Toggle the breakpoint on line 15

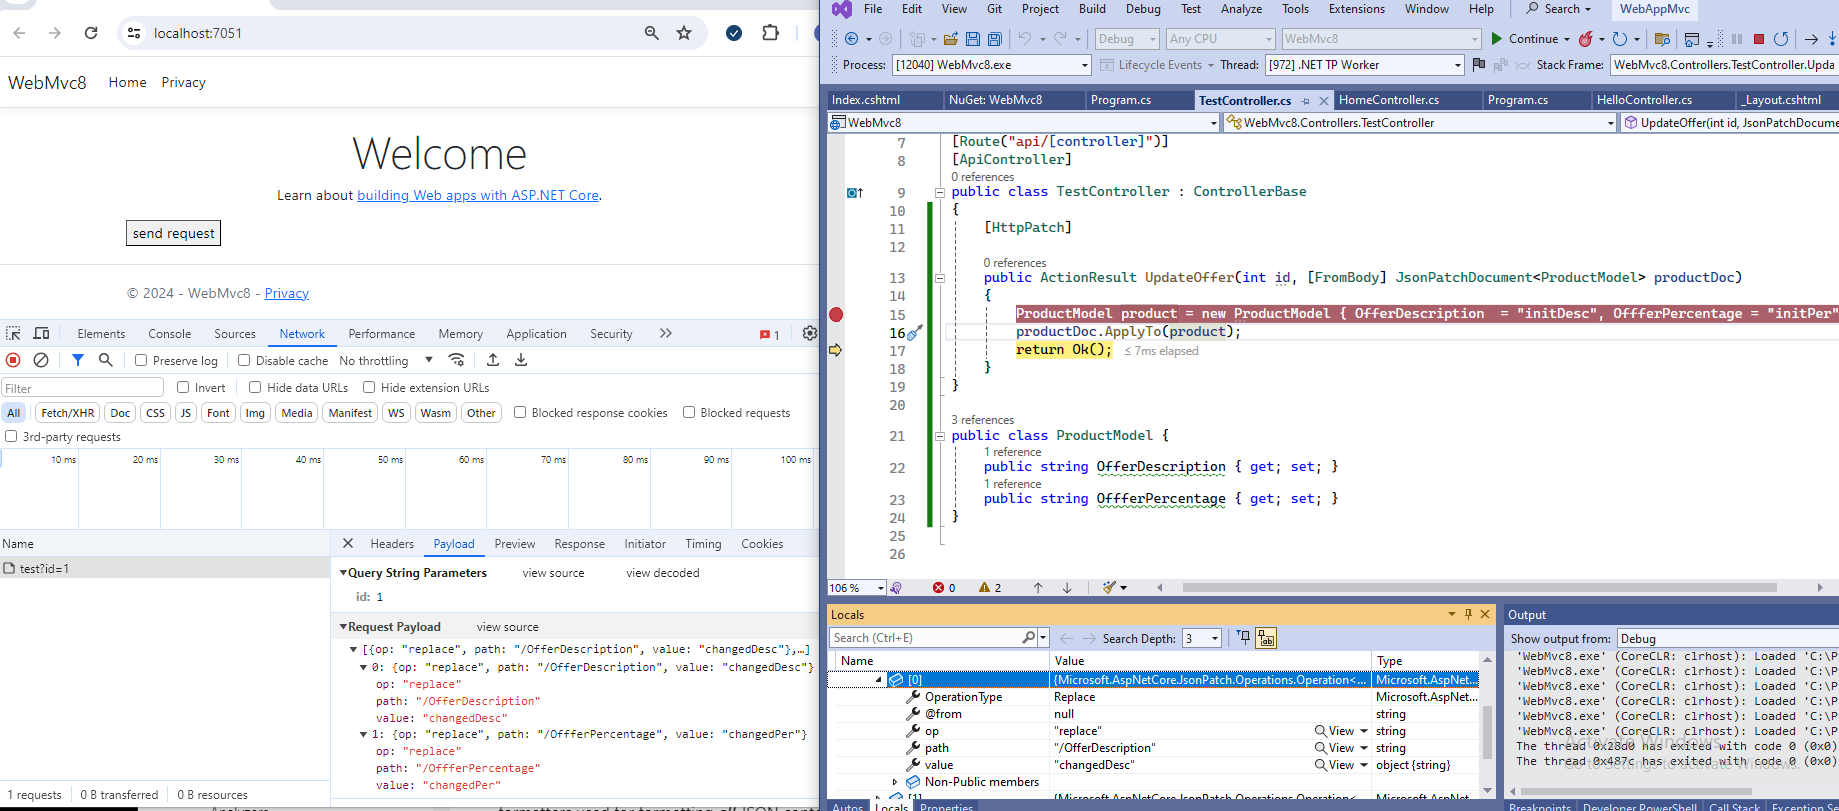(836, 314)
